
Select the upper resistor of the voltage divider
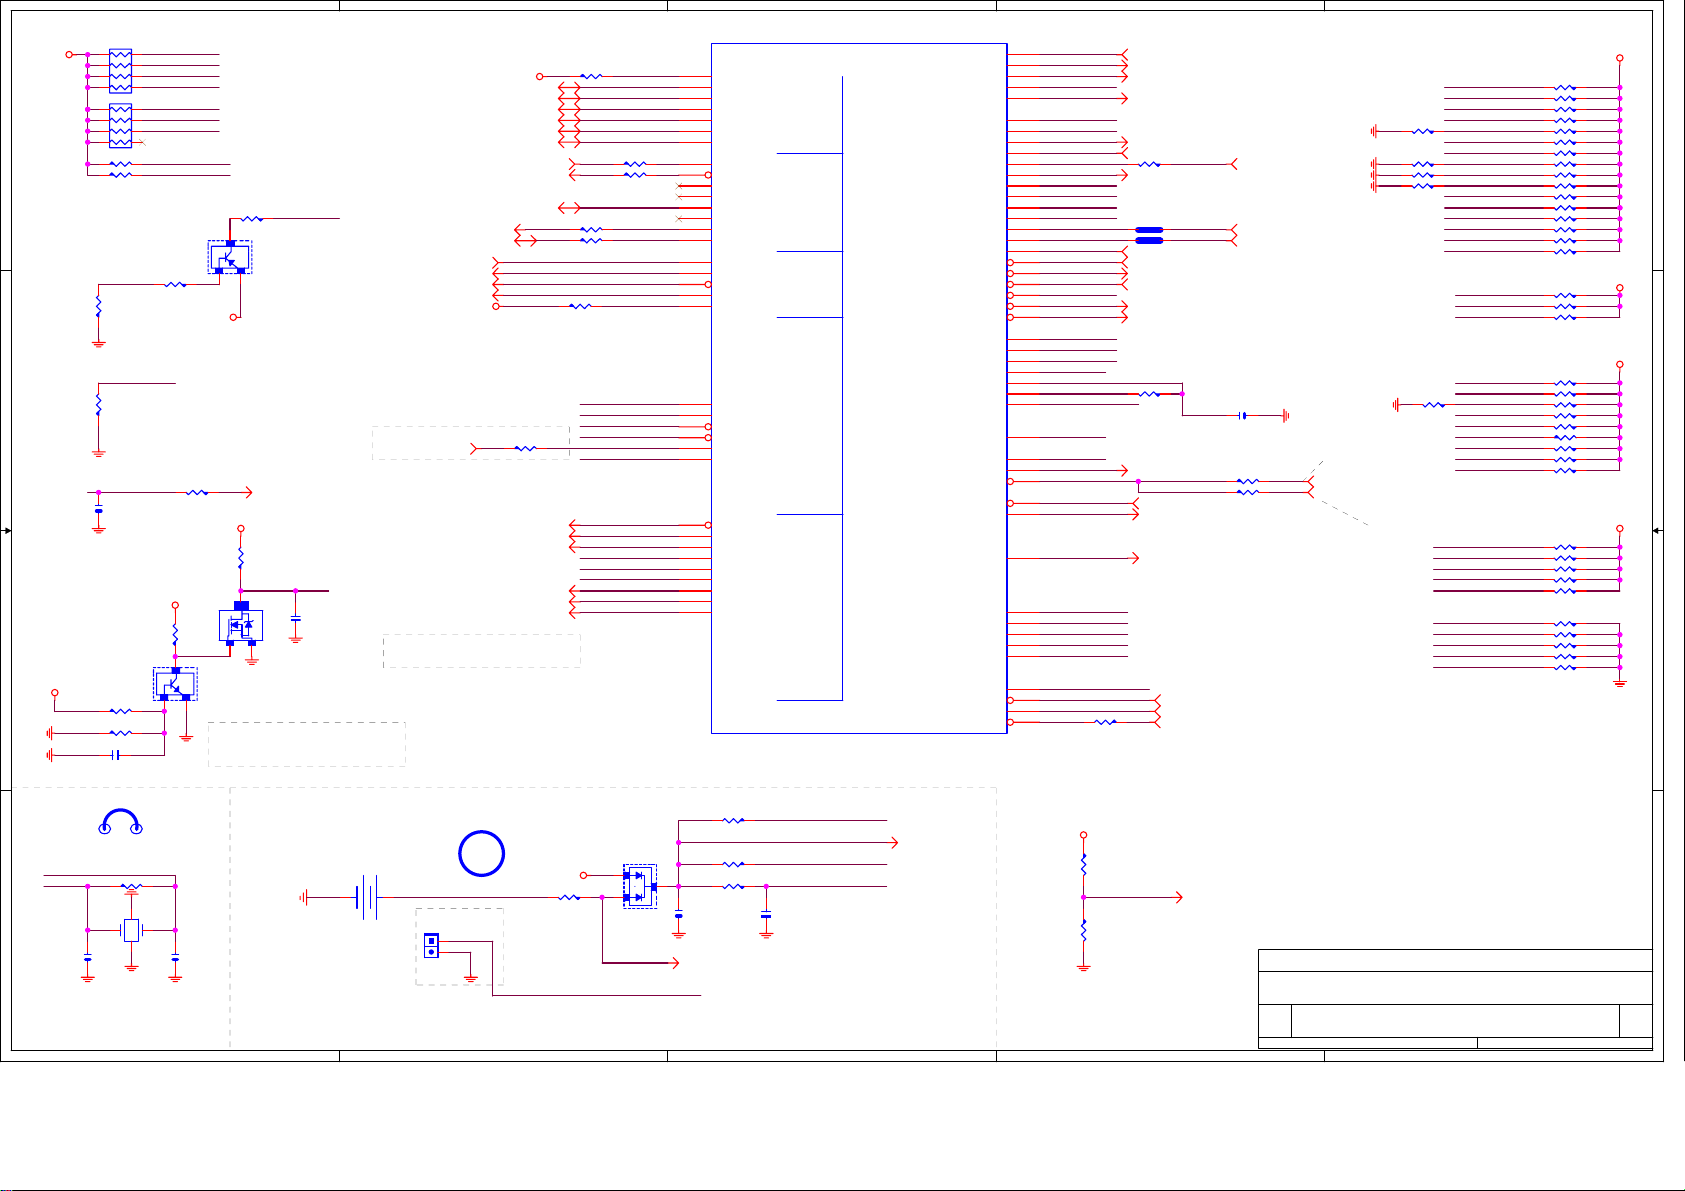pos(1083,864)
